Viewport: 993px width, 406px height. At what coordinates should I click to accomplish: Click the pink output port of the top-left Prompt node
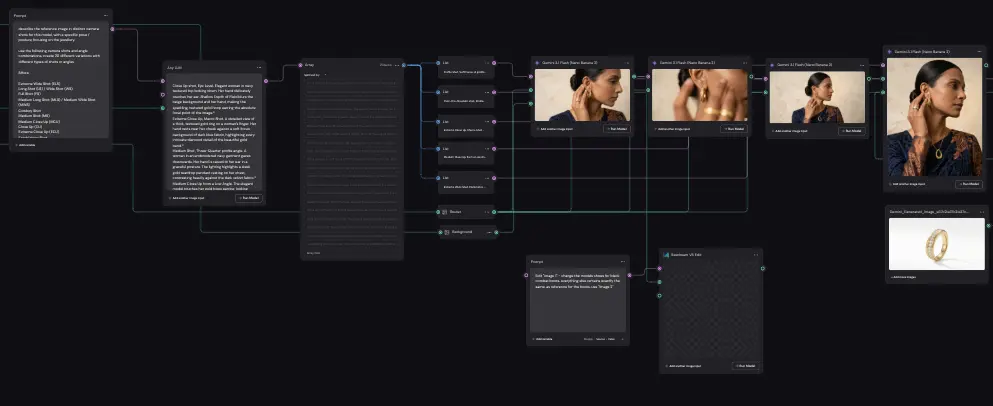point(113,29)
